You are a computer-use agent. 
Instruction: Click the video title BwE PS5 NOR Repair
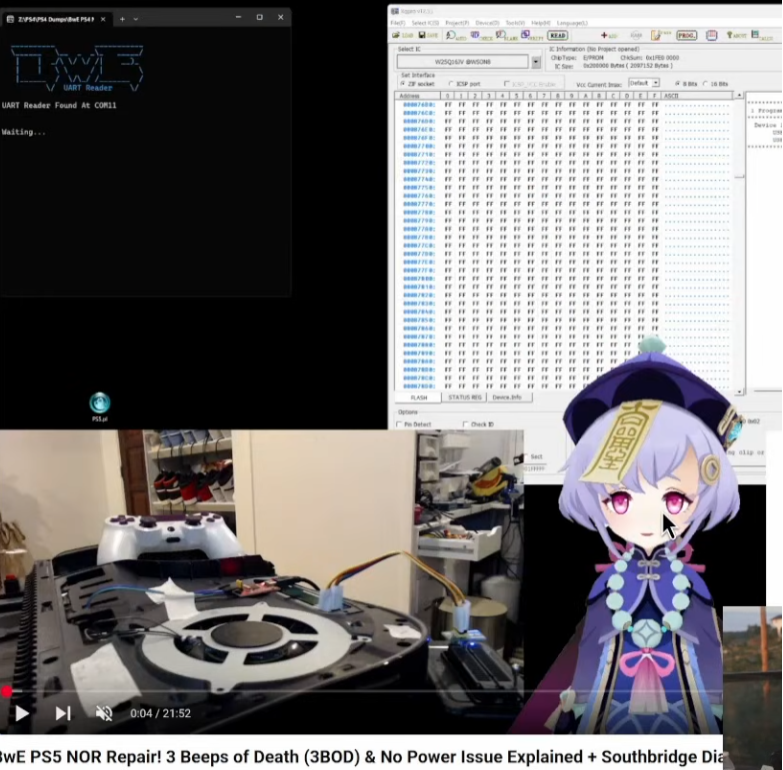(x=361, y=757)
